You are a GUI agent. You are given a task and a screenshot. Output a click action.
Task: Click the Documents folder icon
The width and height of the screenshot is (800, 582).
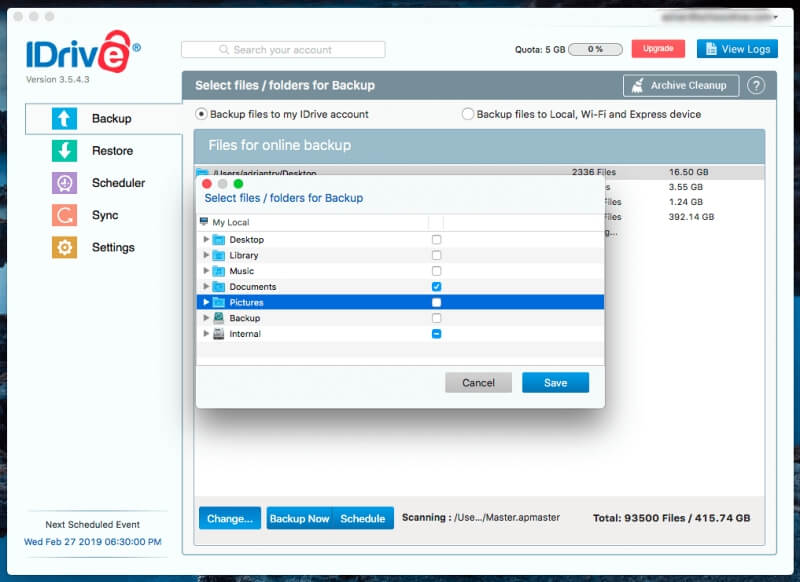pos(218,287)
